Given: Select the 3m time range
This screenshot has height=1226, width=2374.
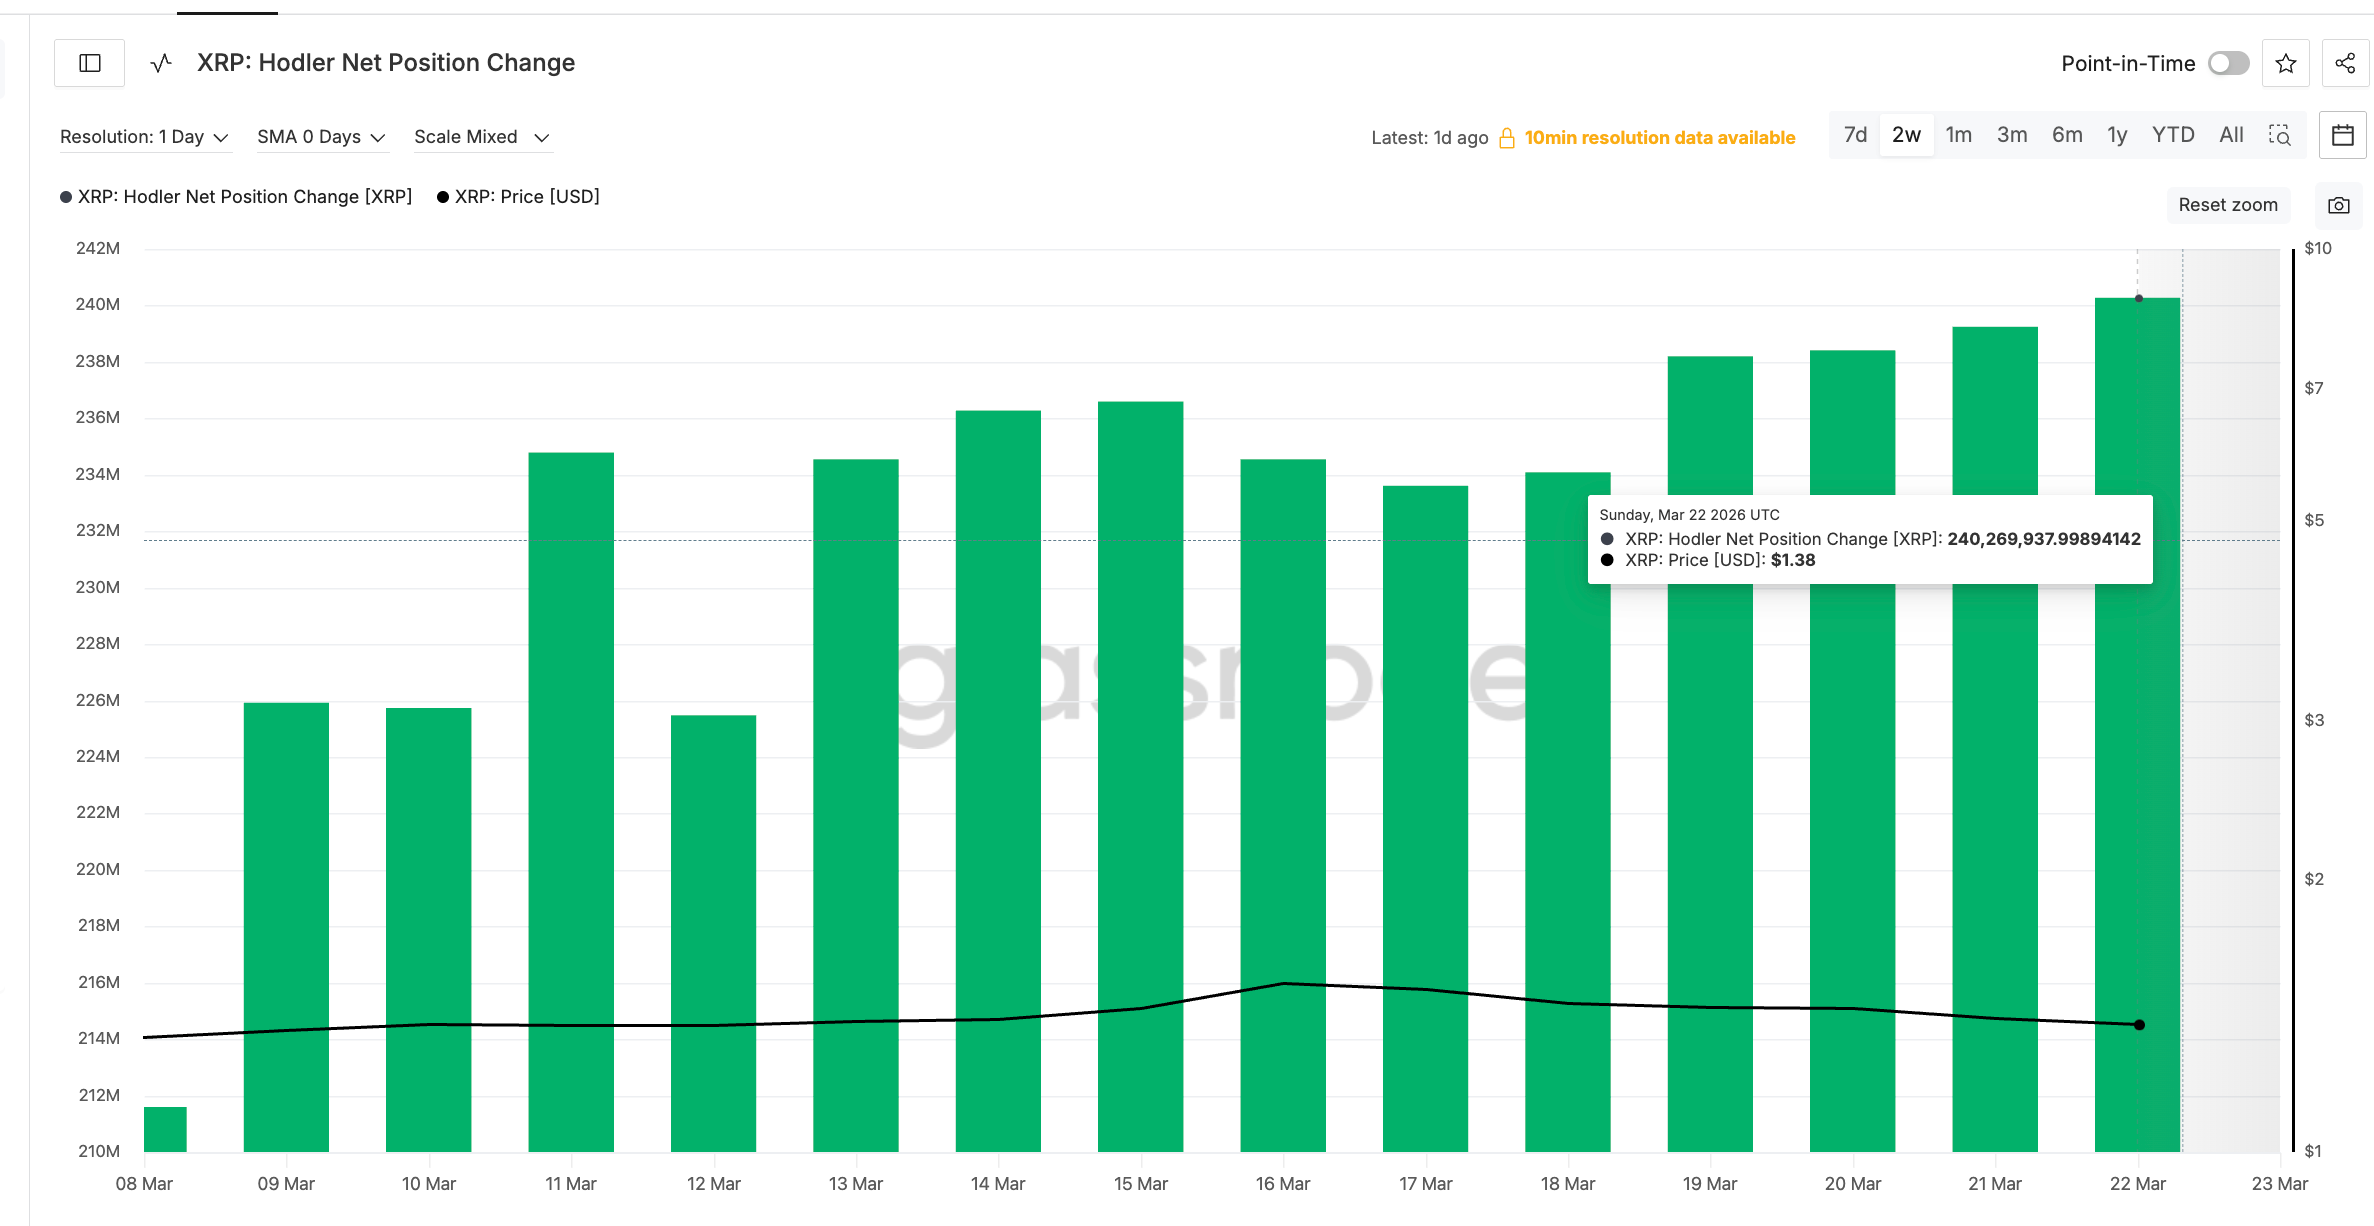Looking at the screenshot, I should [2011, 135].
